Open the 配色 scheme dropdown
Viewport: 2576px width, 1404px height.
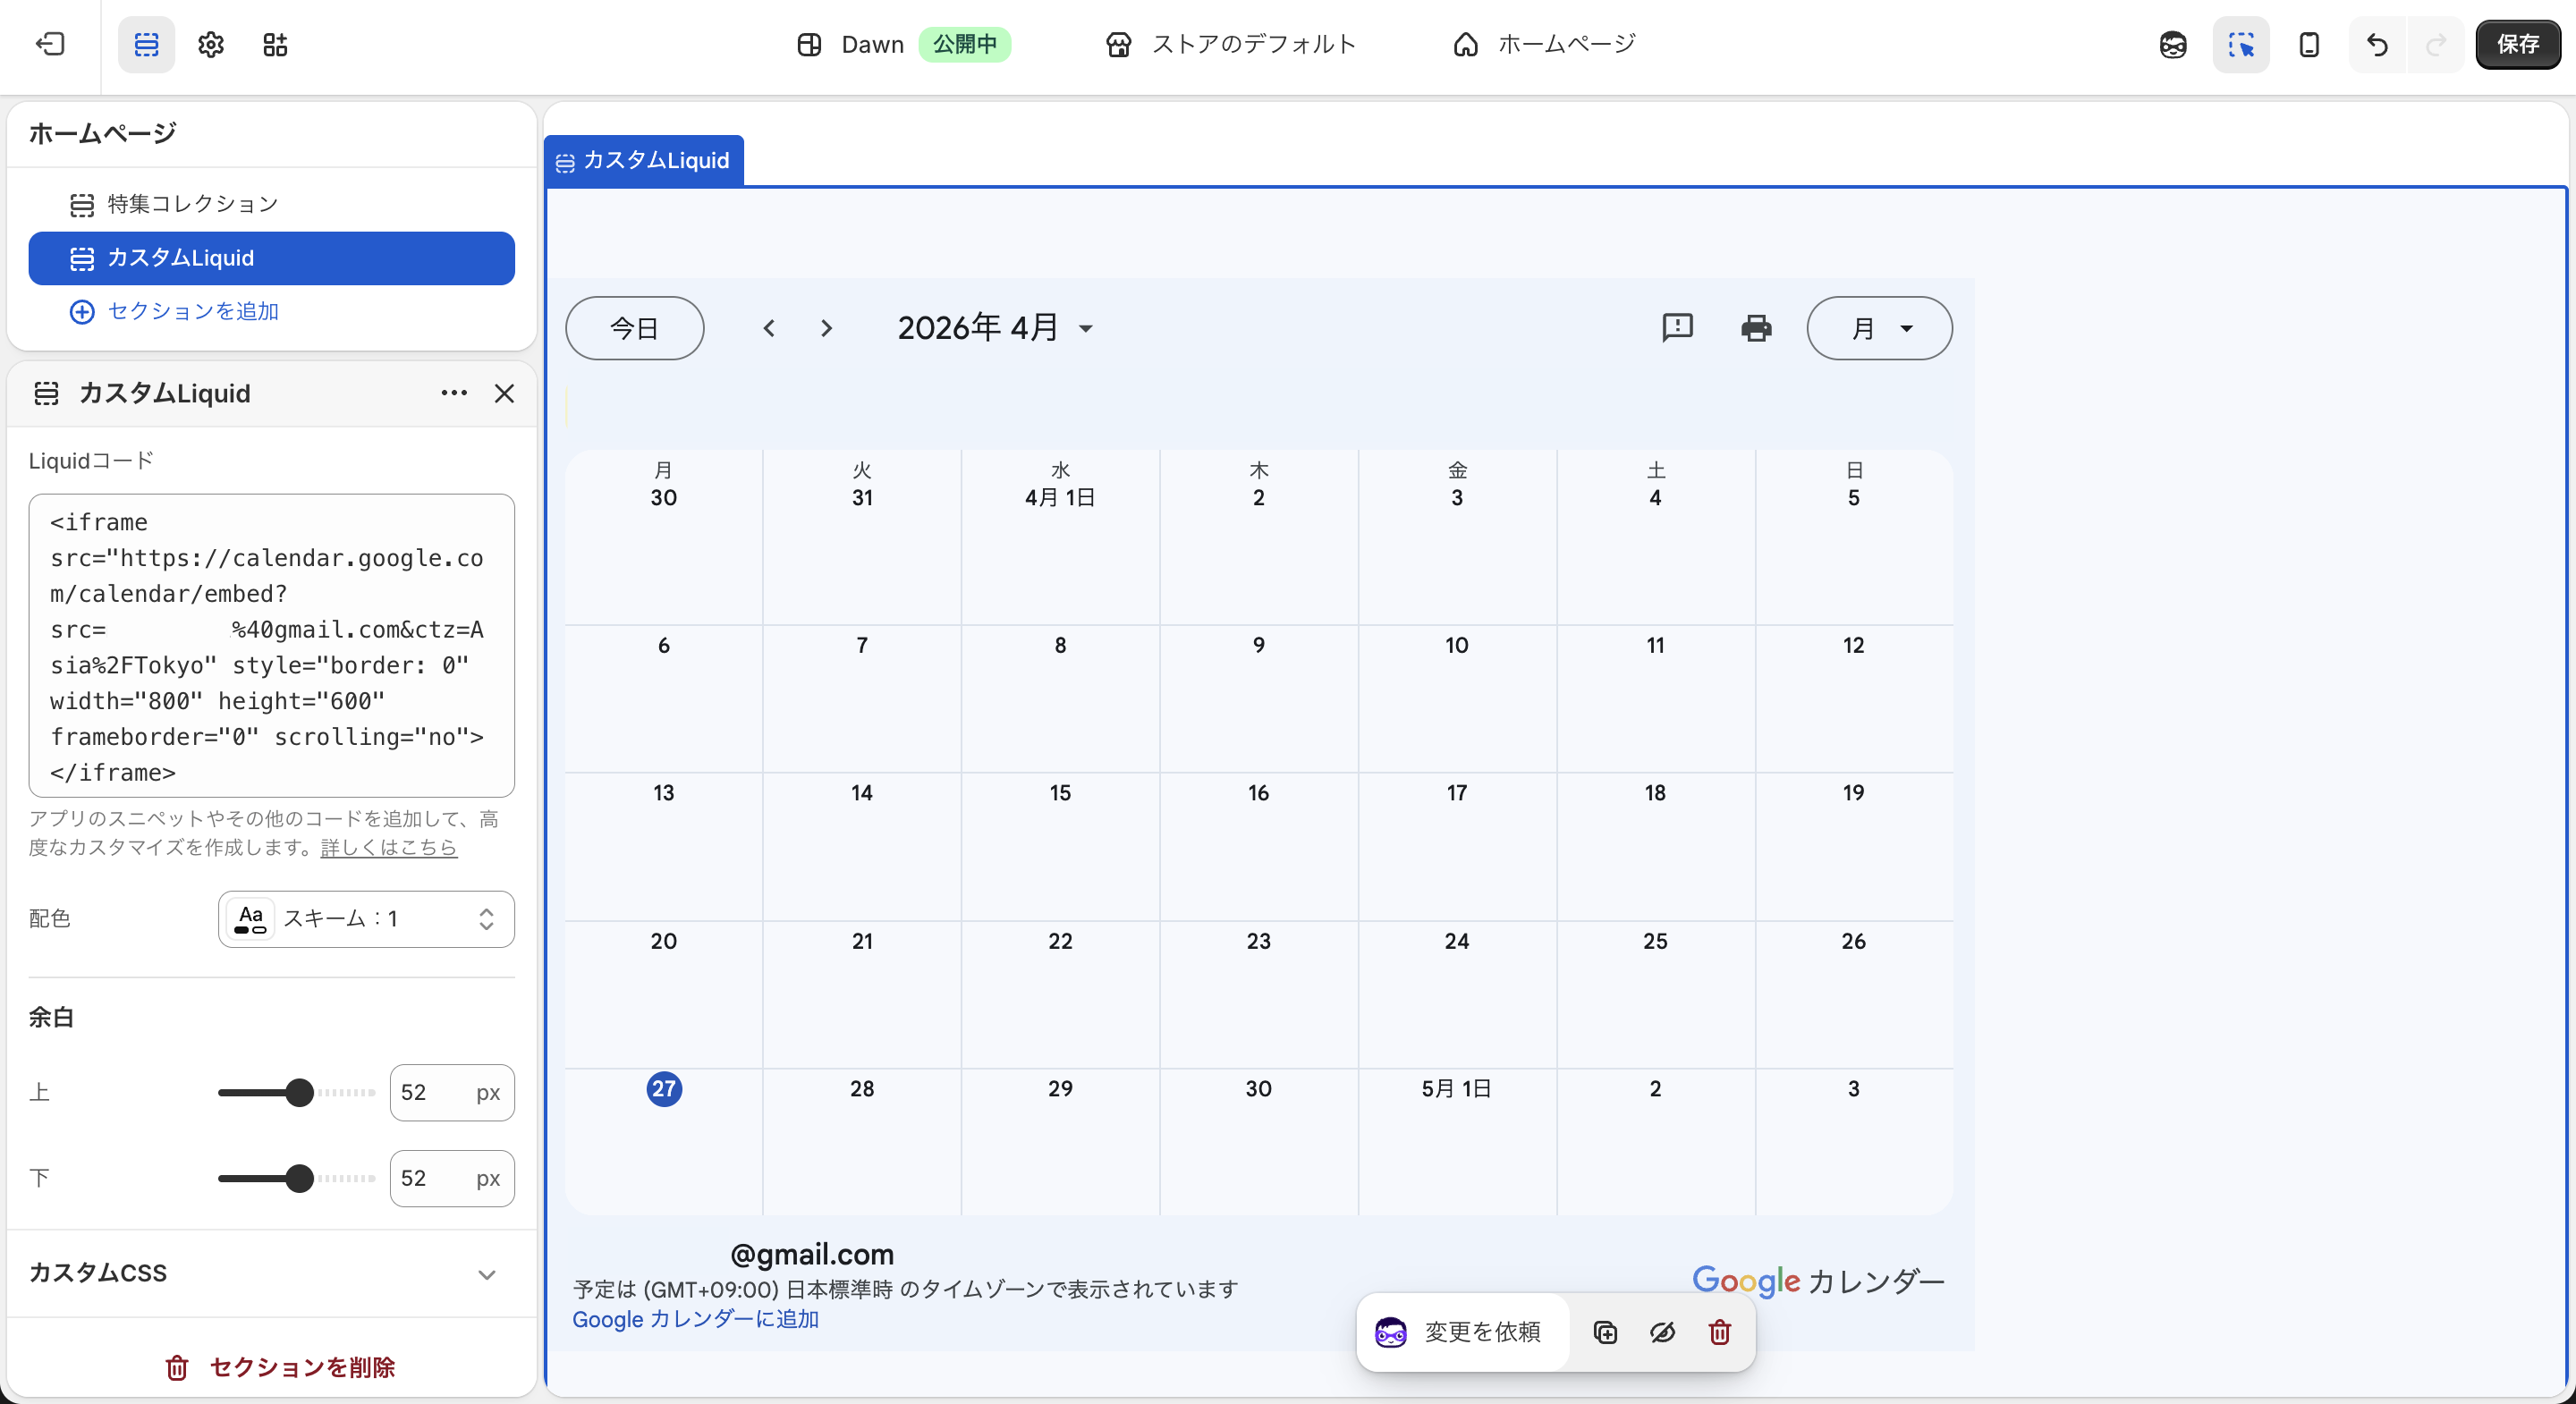click(365, 919)
